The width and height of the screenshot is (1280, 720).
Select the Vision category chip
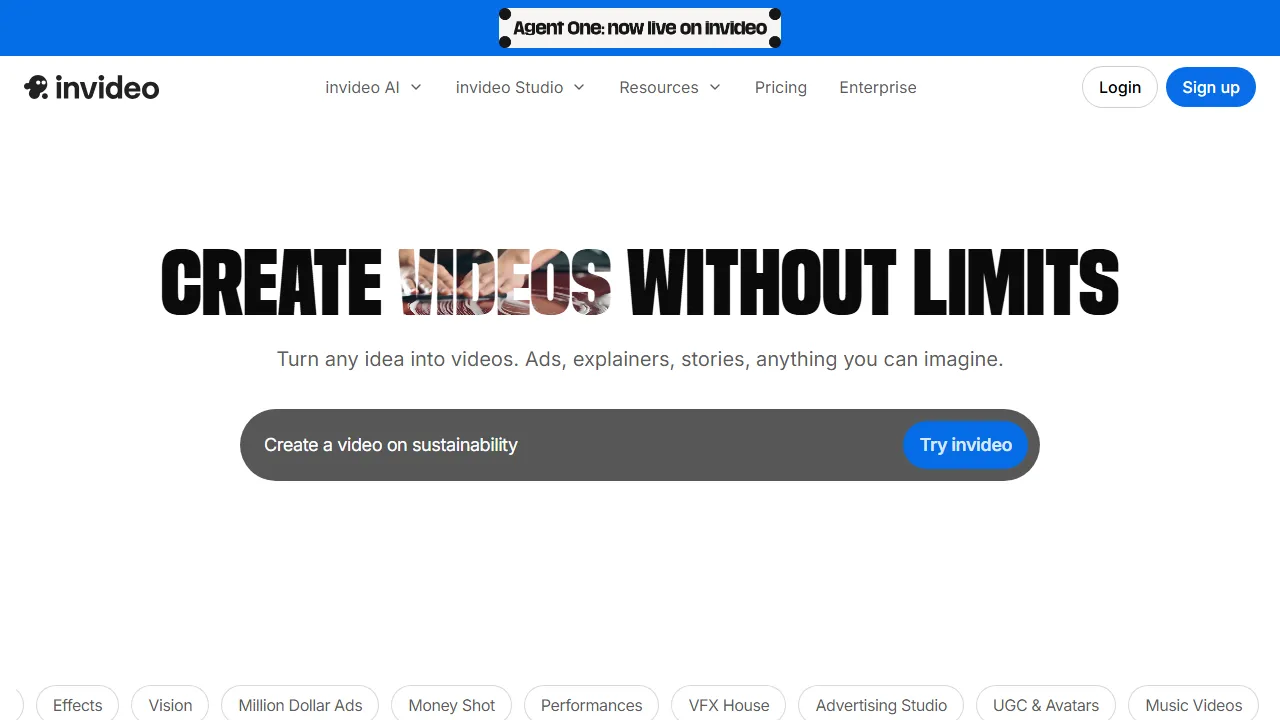(170, 705)
